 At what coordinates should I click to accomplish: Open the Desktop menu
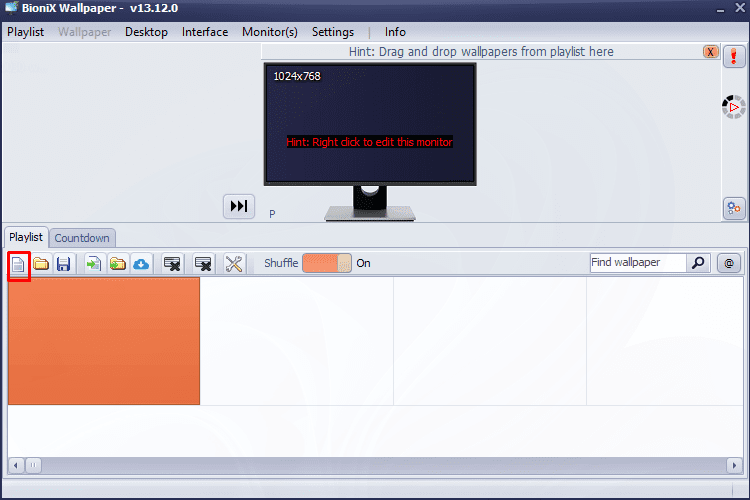coord(146,32)
